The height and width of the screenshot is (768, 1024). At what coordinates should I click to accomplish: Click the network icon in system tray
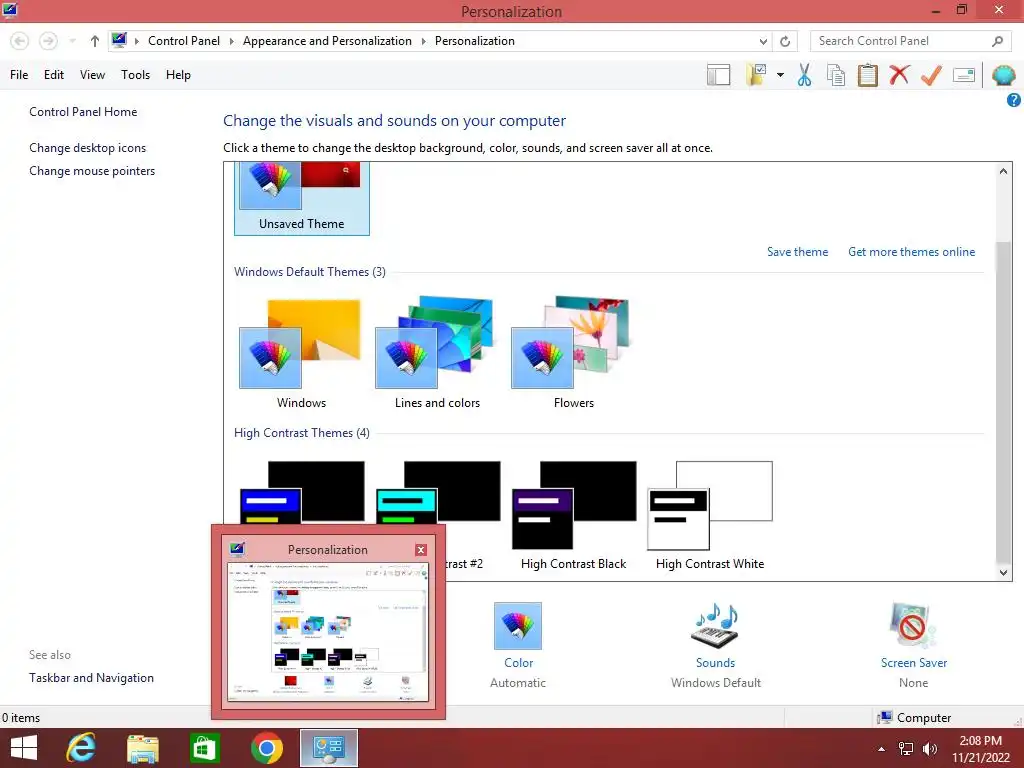pos(906,749)
